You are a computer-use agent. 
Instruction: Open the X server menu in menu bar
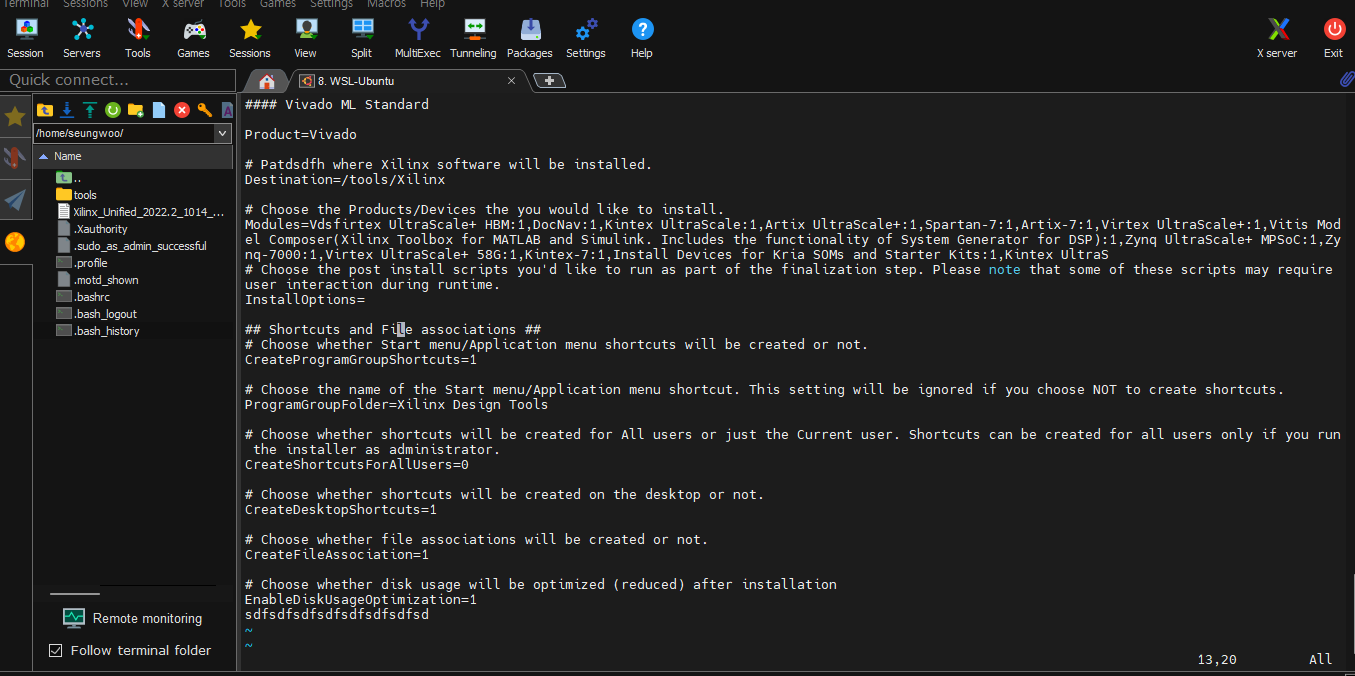coord(182,4)
